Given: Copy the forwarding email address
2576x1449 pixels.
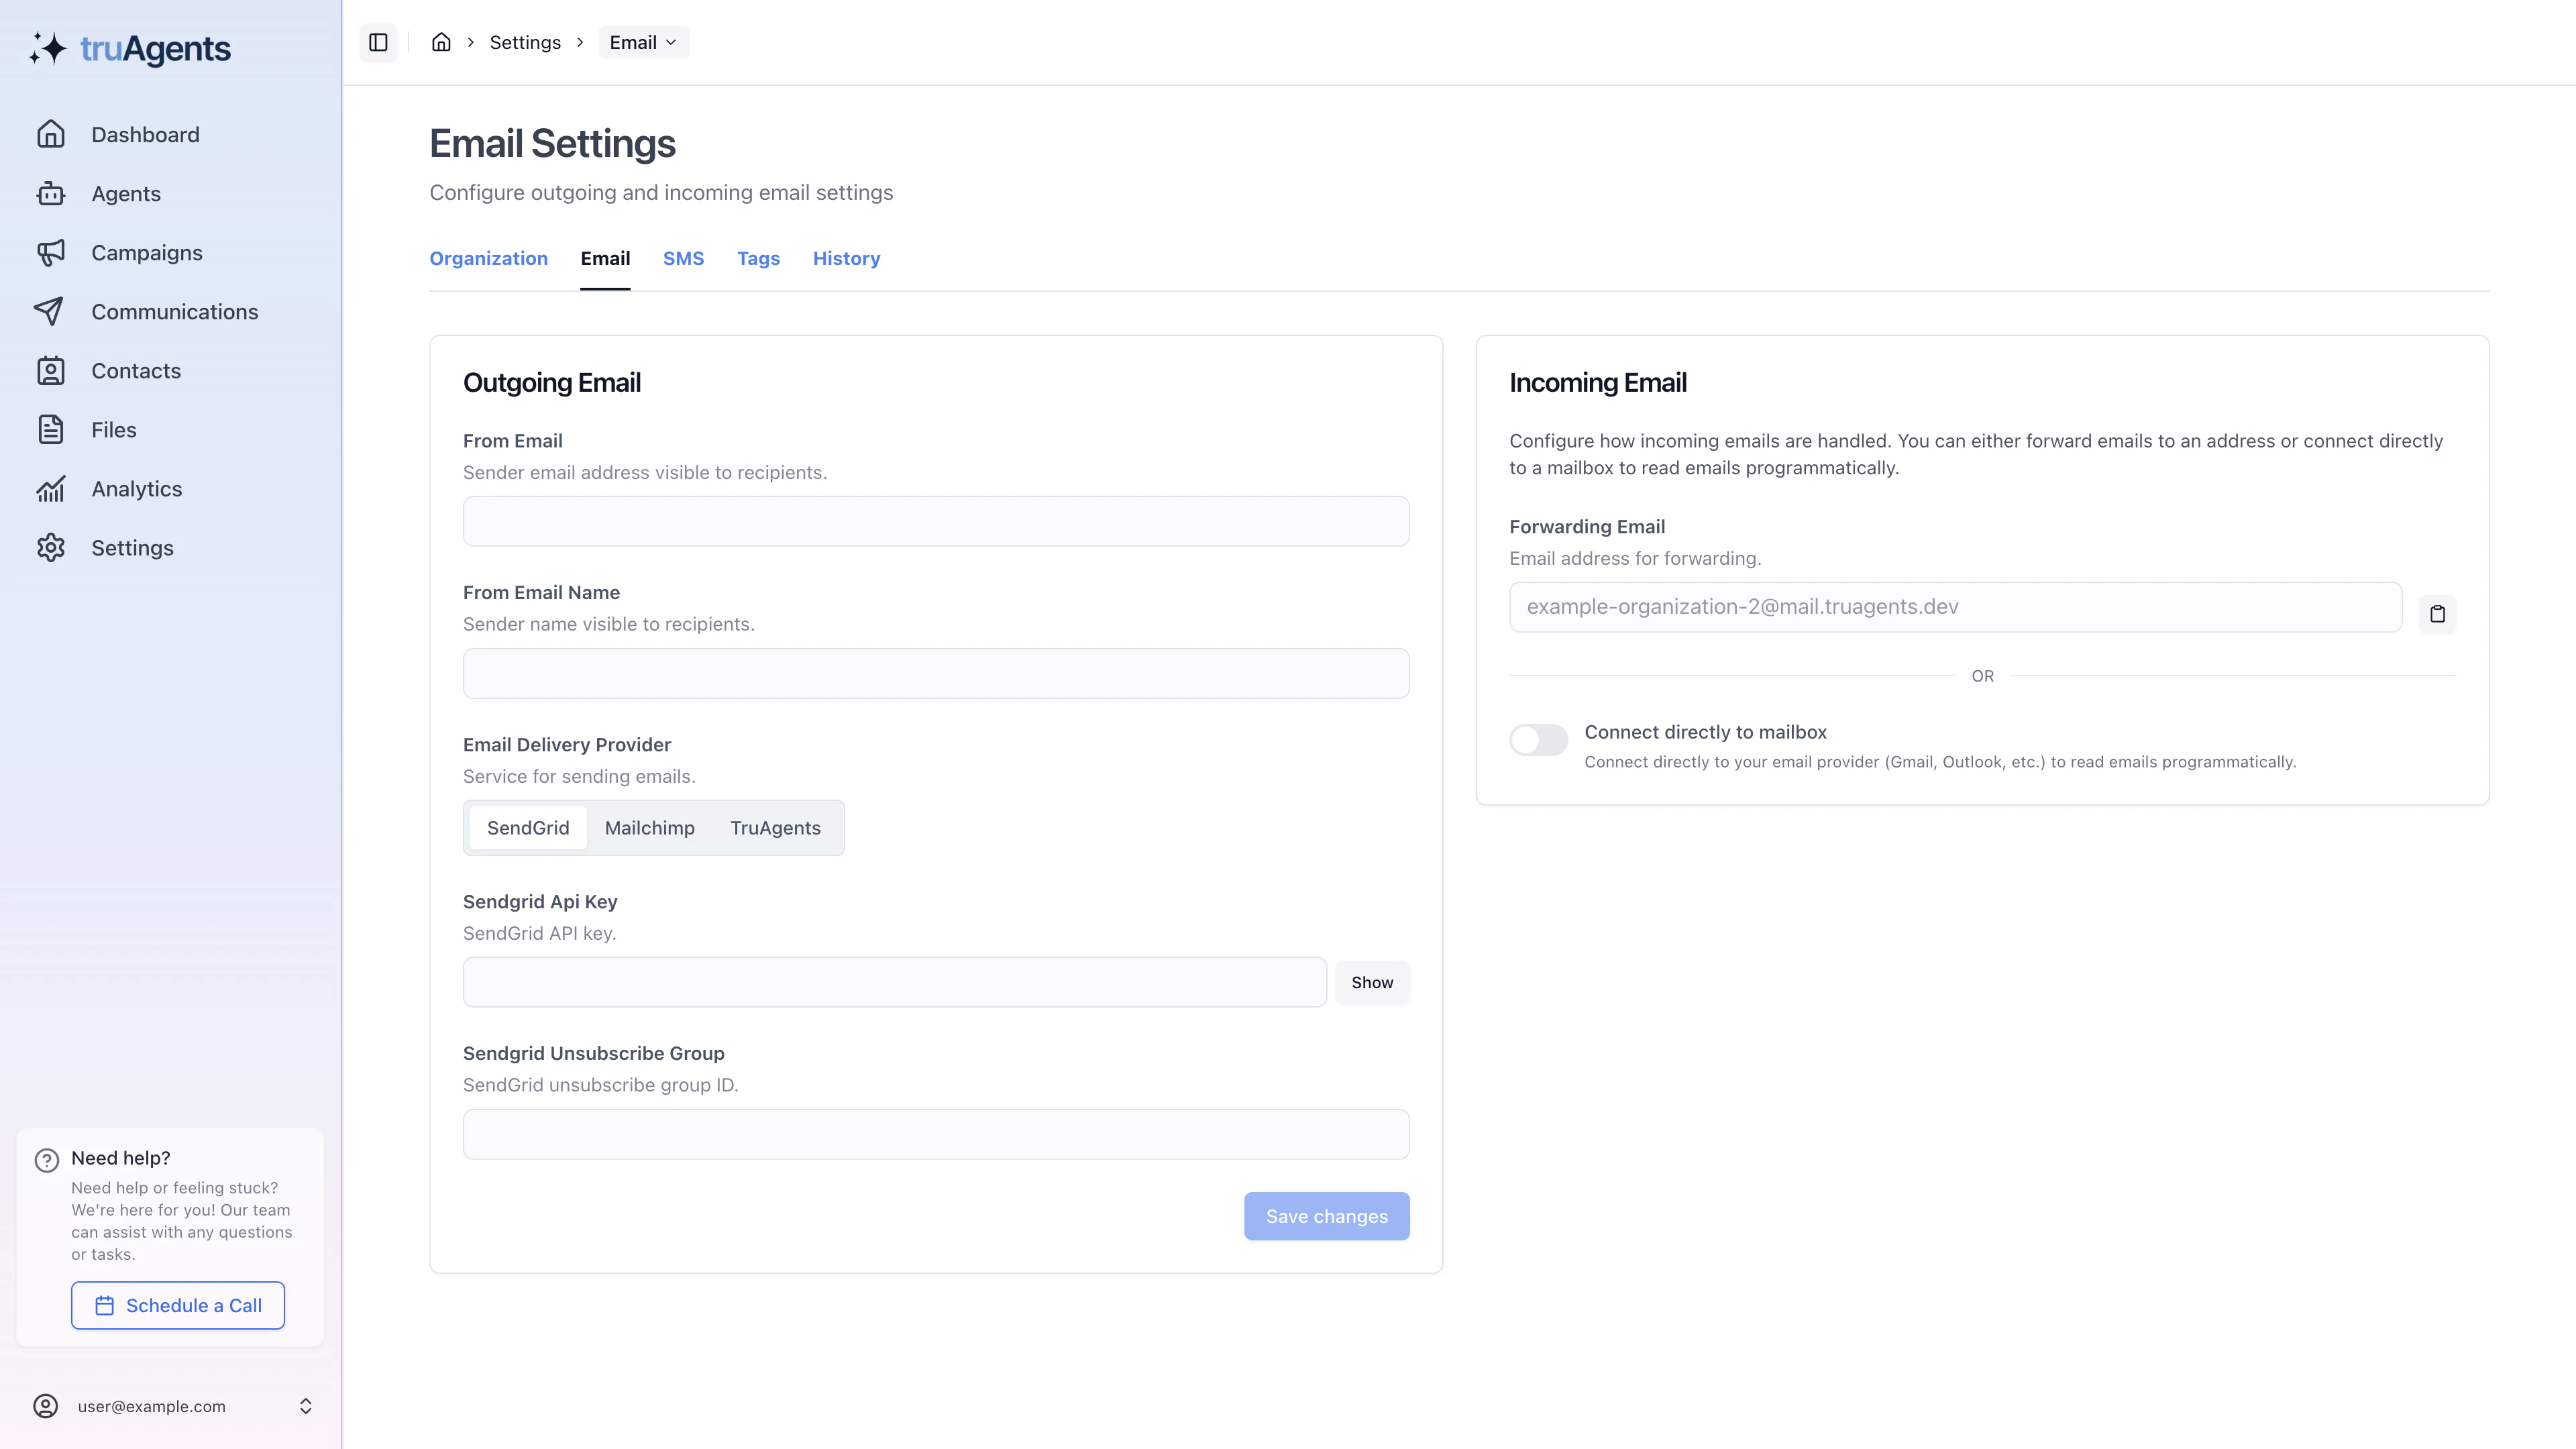Looking at the screenshot, I should [2438, 613].
